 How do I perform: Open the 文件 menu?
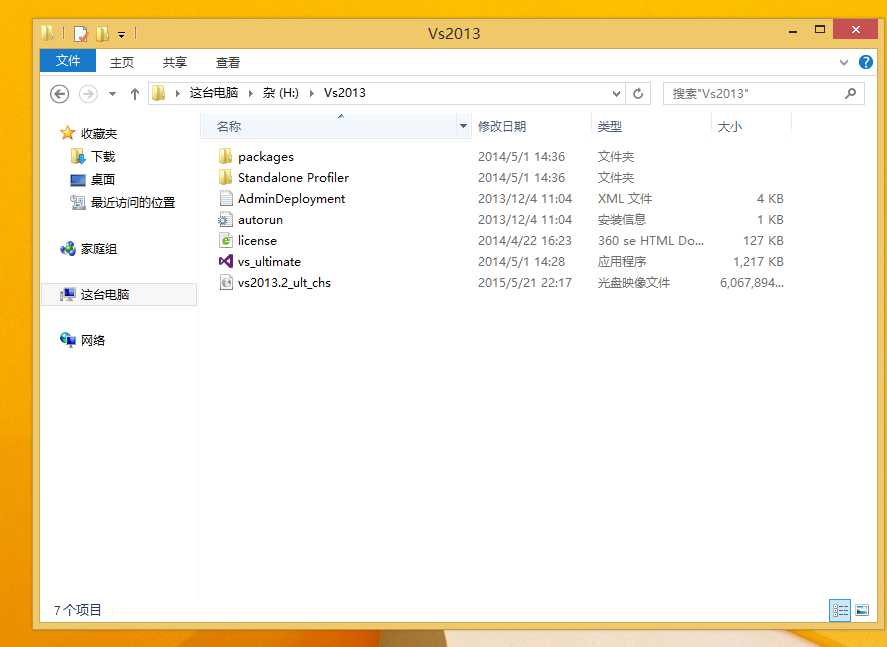point(68,61)
